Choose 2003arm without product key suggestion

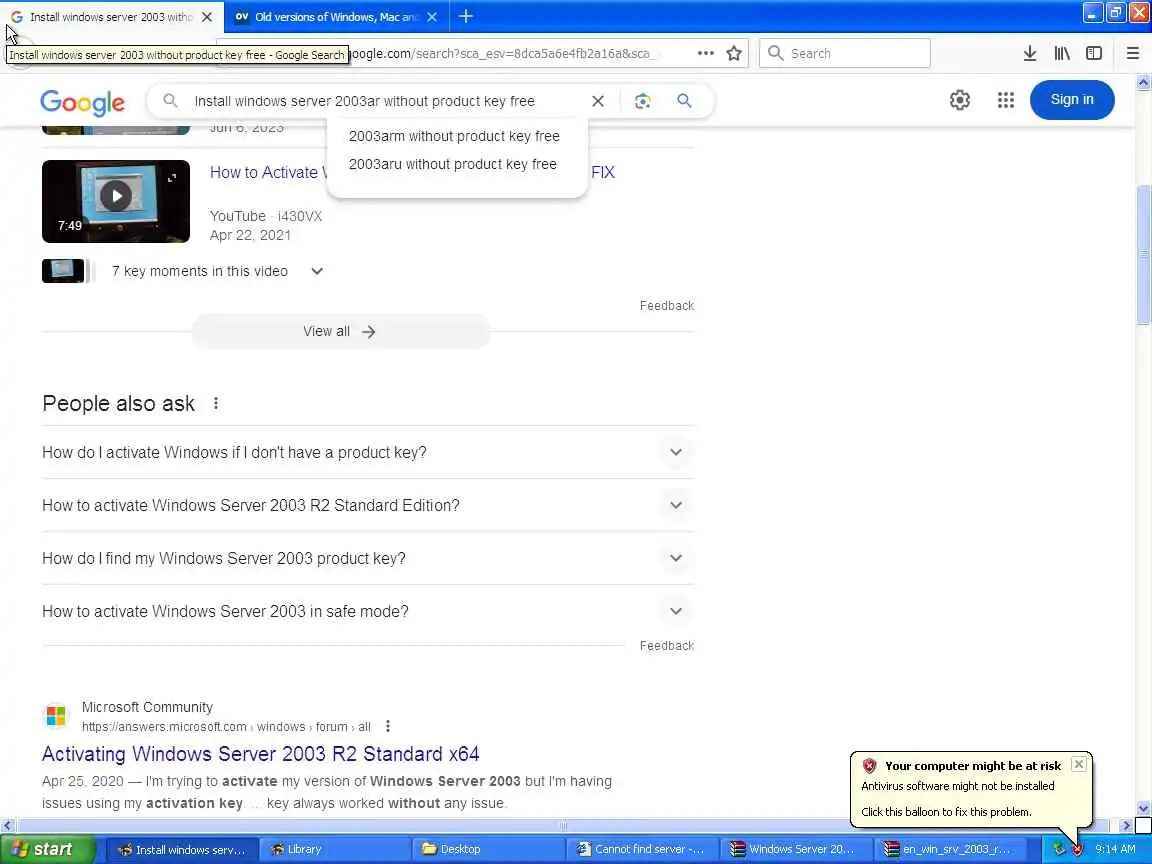(454, 136)
